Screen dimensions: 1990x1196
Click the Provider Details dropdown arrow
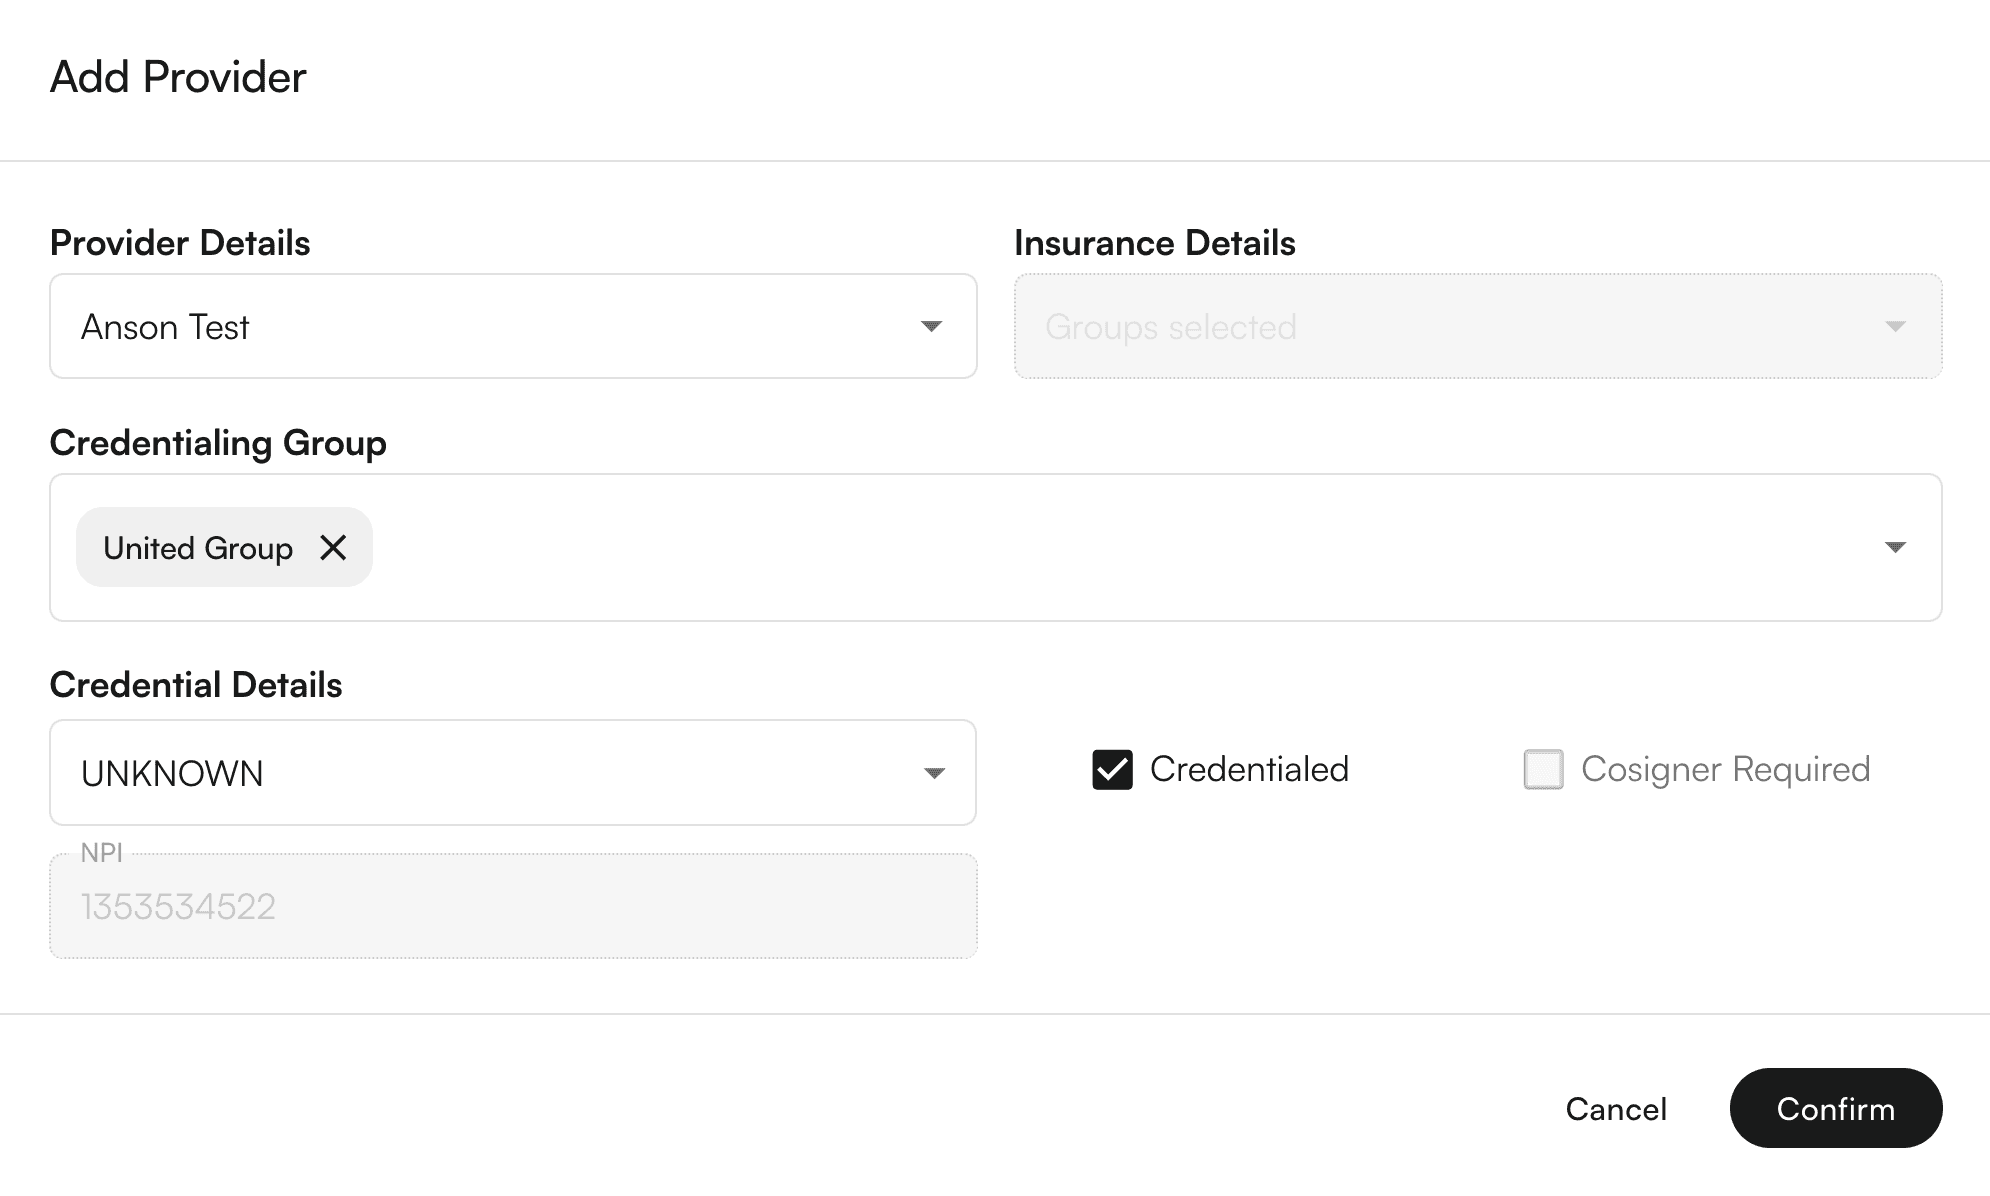coord(931,327)
